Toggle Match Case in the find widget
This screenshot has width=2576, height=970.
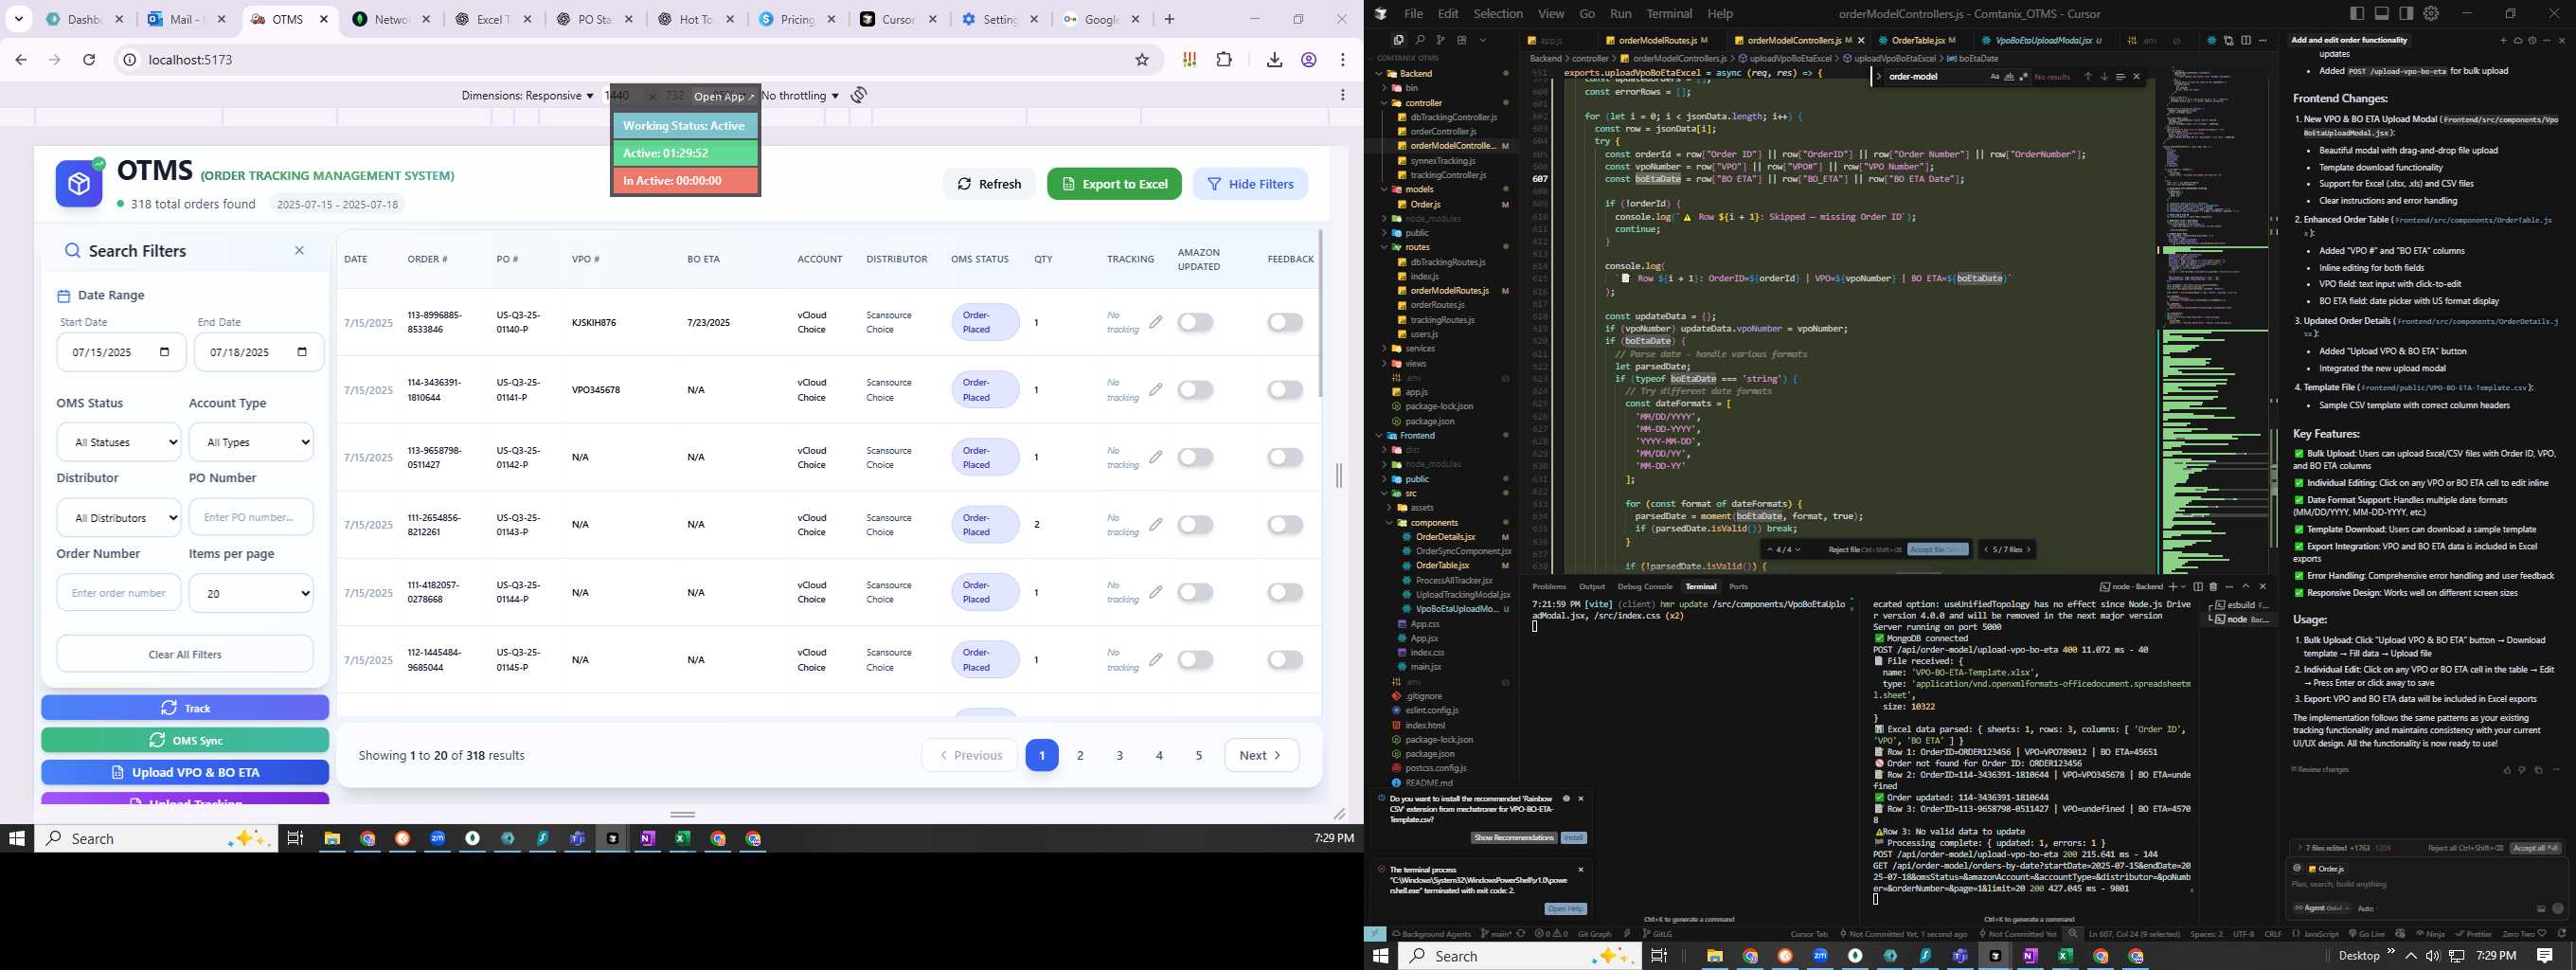pyautogui.click(x=1995, y=76)
